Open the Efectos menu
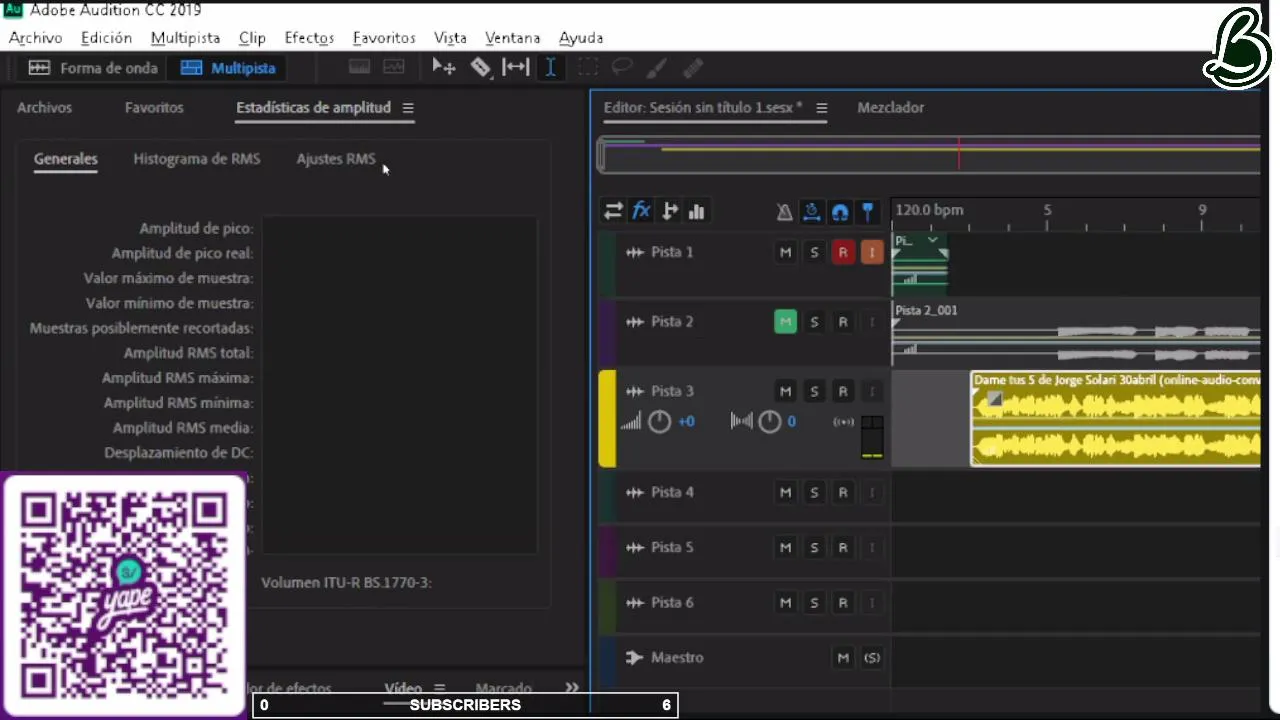 pos(309,38)
